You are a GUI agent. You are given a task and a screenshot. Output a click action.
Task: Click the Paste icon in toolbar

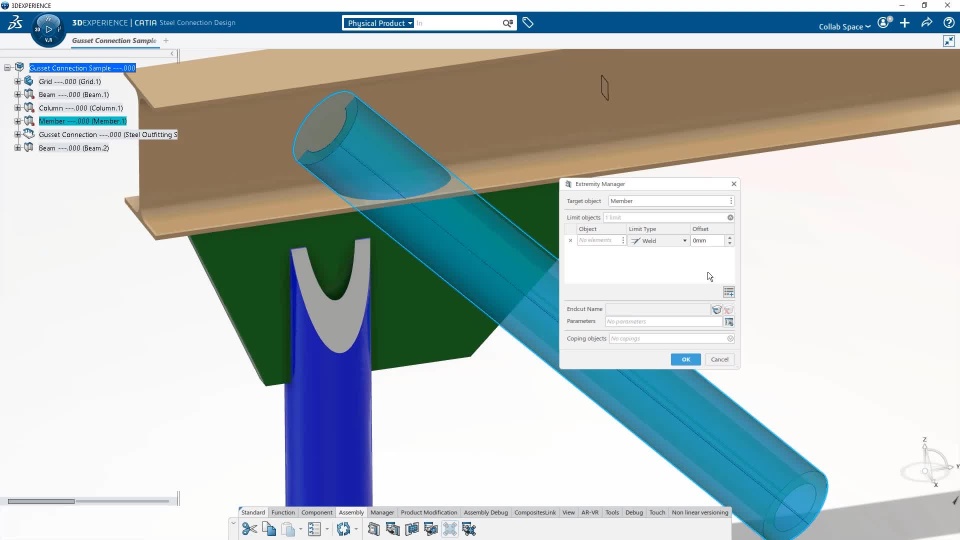pyautogui.click(x=288, y=528)
